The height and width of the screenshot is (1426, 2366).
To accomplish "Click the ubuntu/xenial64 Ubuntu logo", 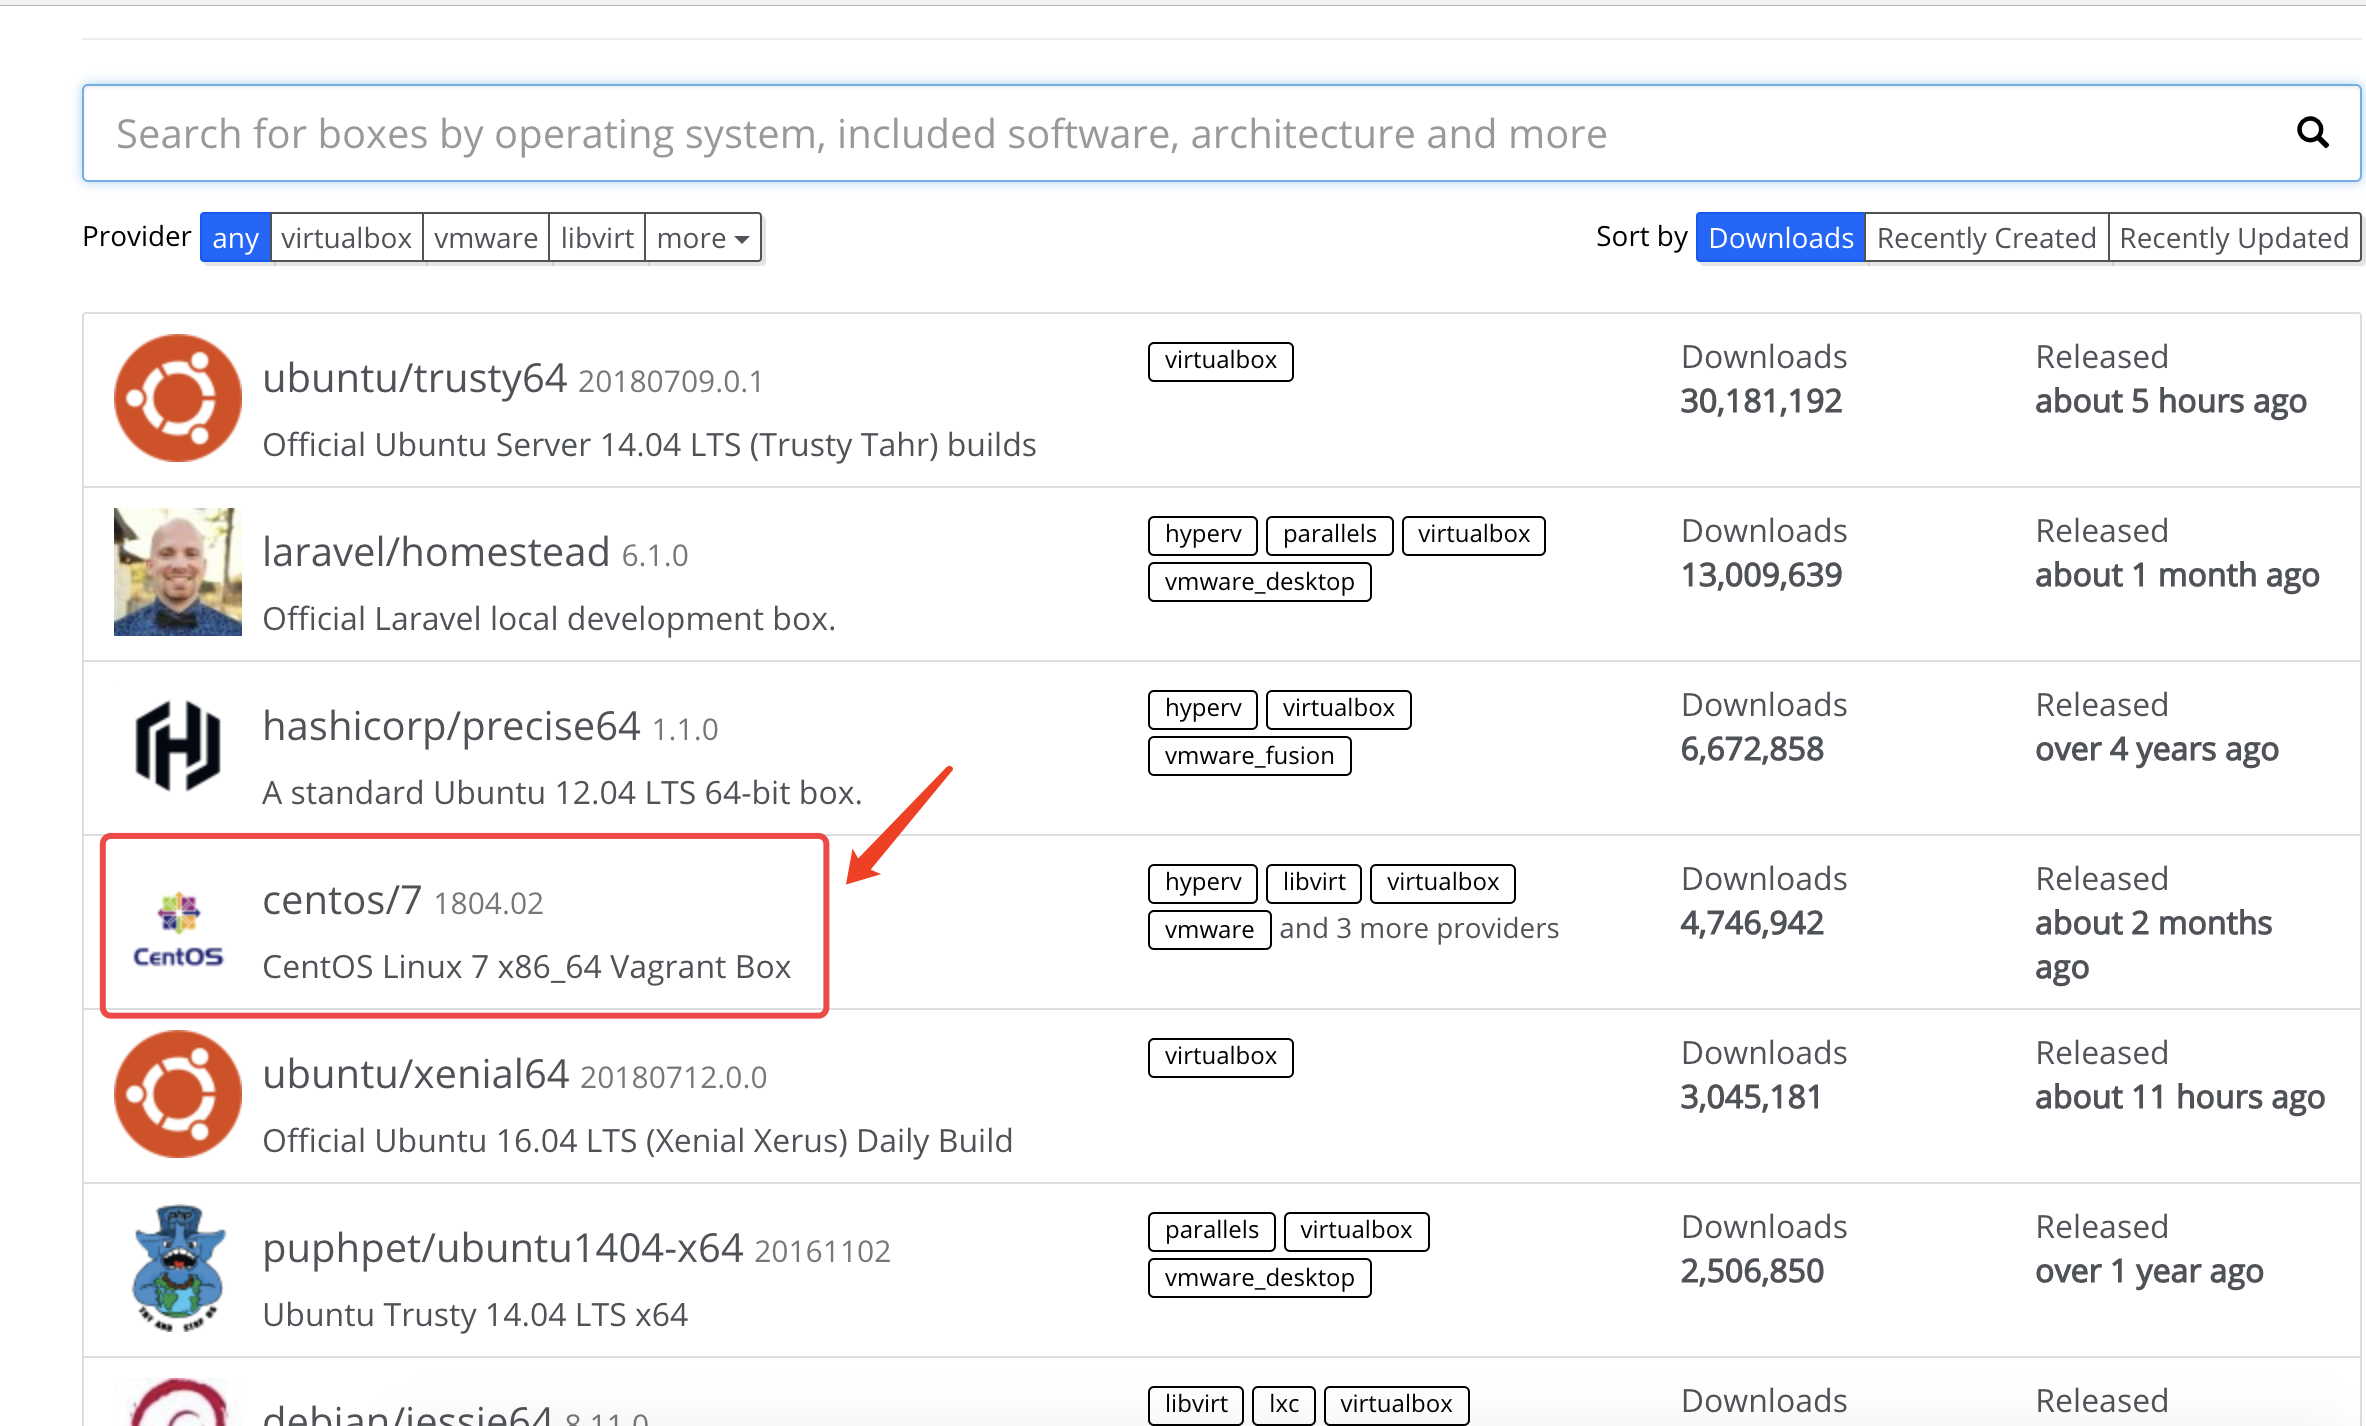I will click(x=178, y=1094).
